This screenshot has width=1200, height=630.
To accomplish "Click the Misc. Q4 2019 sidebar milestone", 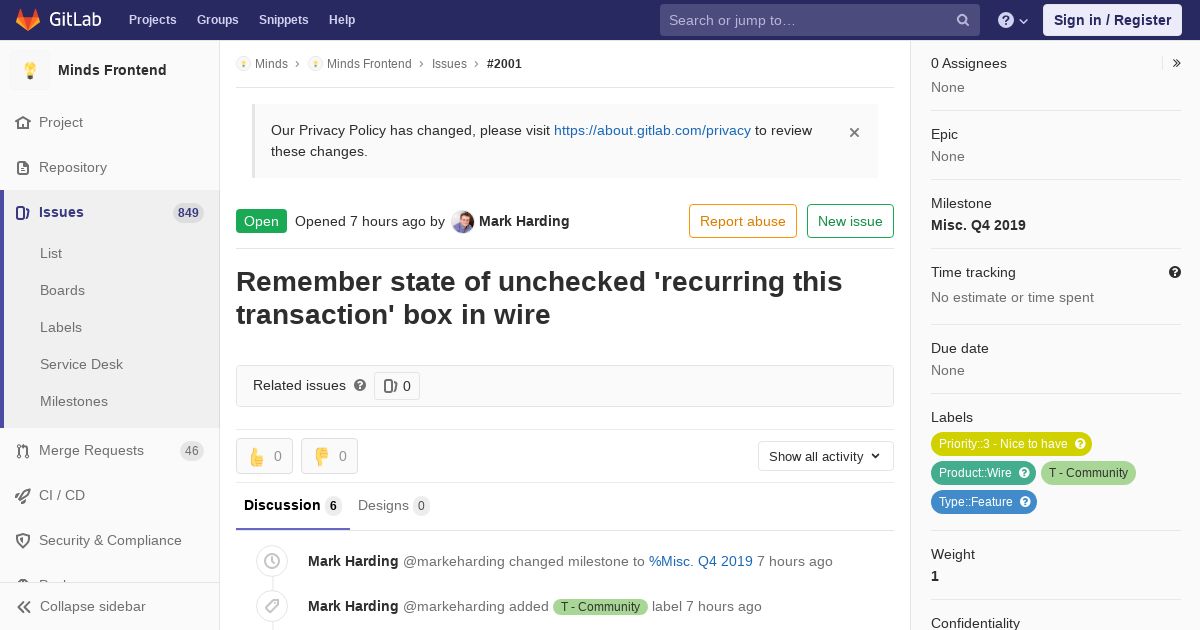I will click(978, 226).
